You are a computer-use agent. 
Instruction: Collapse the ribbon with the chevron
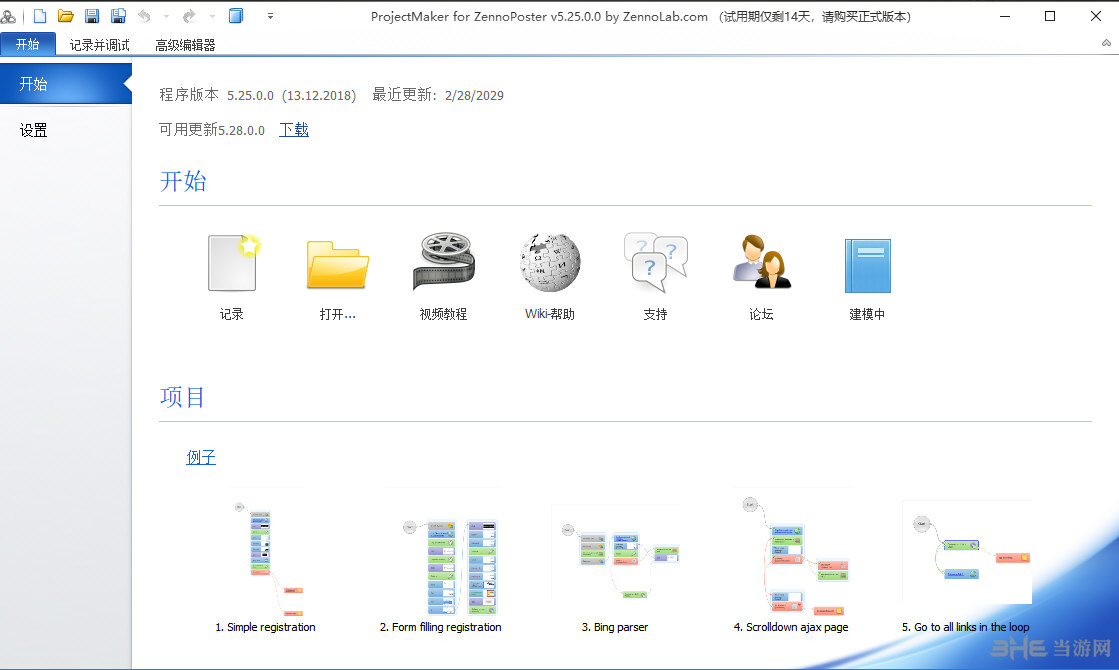coord(1106,43)
